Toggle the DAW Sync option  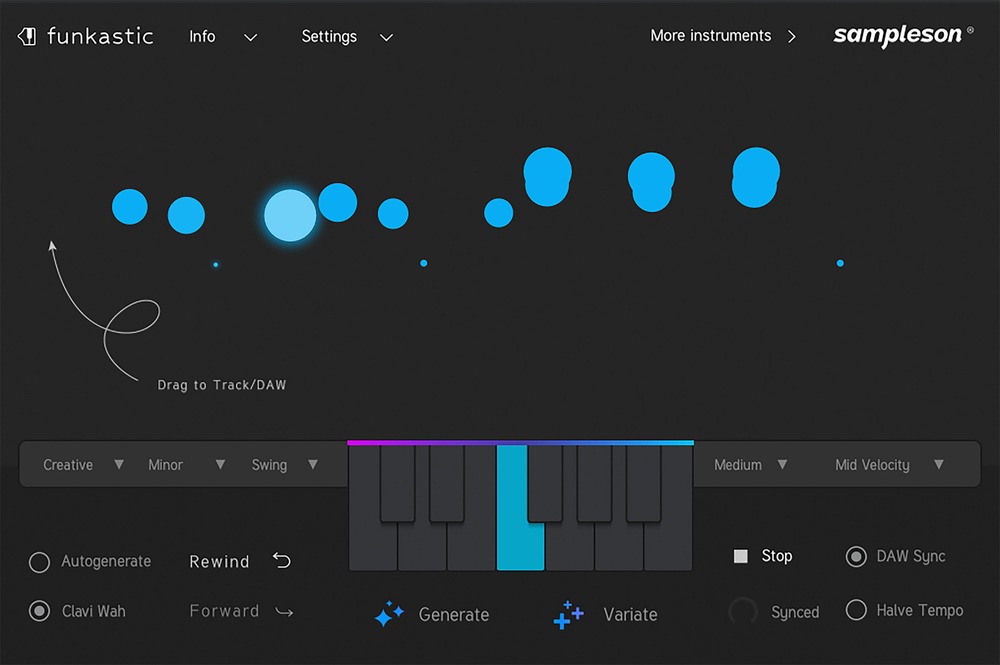[x=856, y=557]
